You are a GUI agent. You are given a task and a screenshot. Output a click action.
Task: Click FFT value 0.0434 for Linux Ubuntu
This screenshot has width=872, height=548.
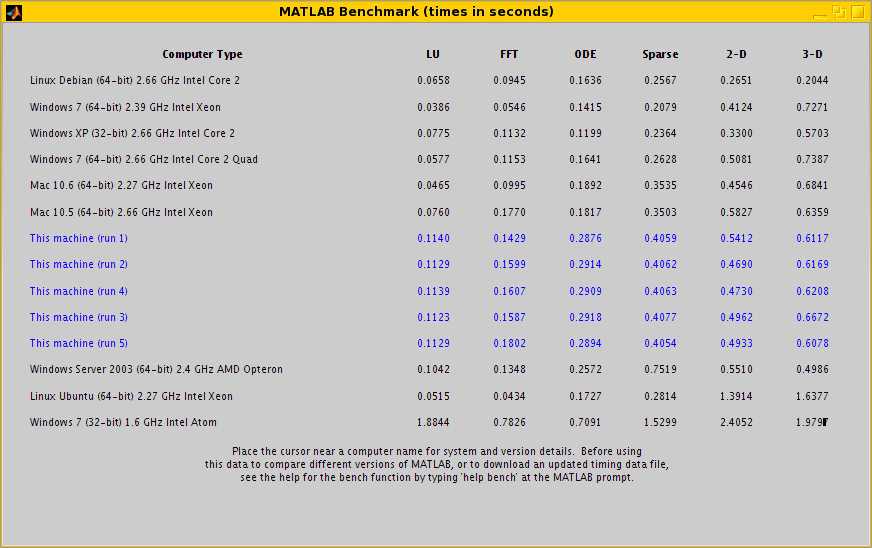click(509, 396)
